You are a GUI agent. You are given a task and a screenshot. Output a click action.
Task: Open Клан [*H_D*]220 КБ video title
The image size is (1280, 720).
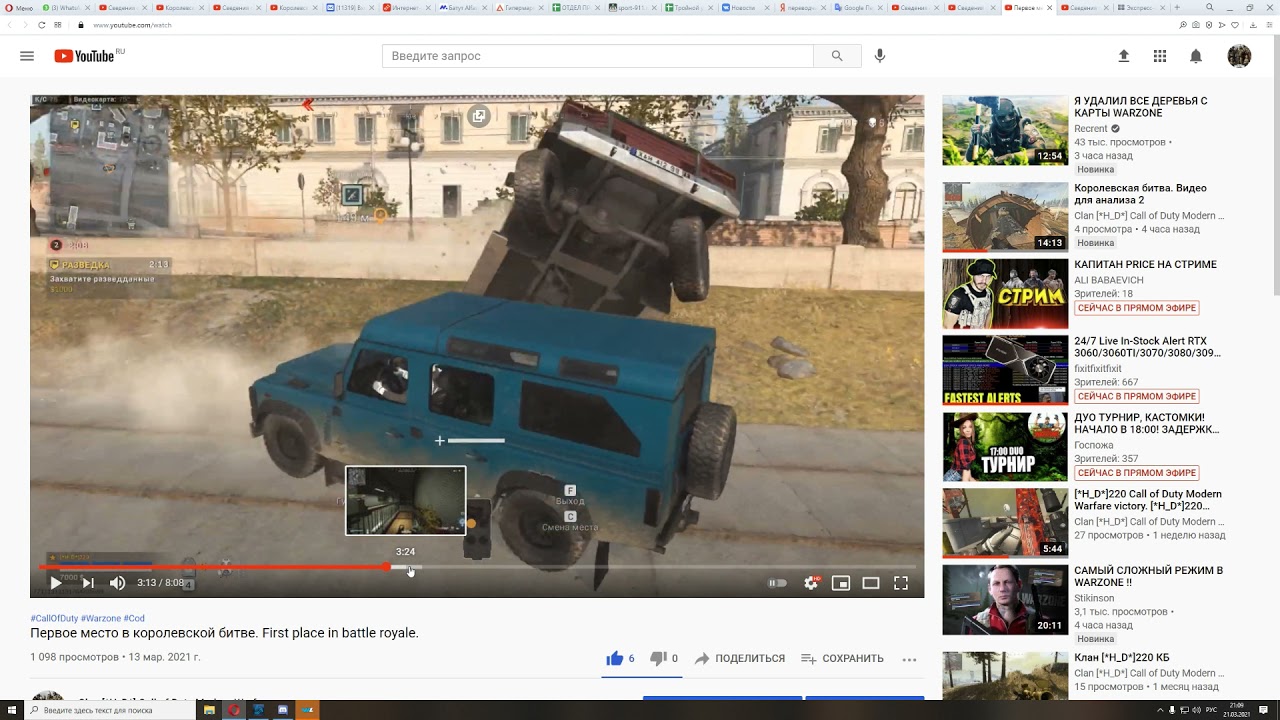[x=1121, y=657]
